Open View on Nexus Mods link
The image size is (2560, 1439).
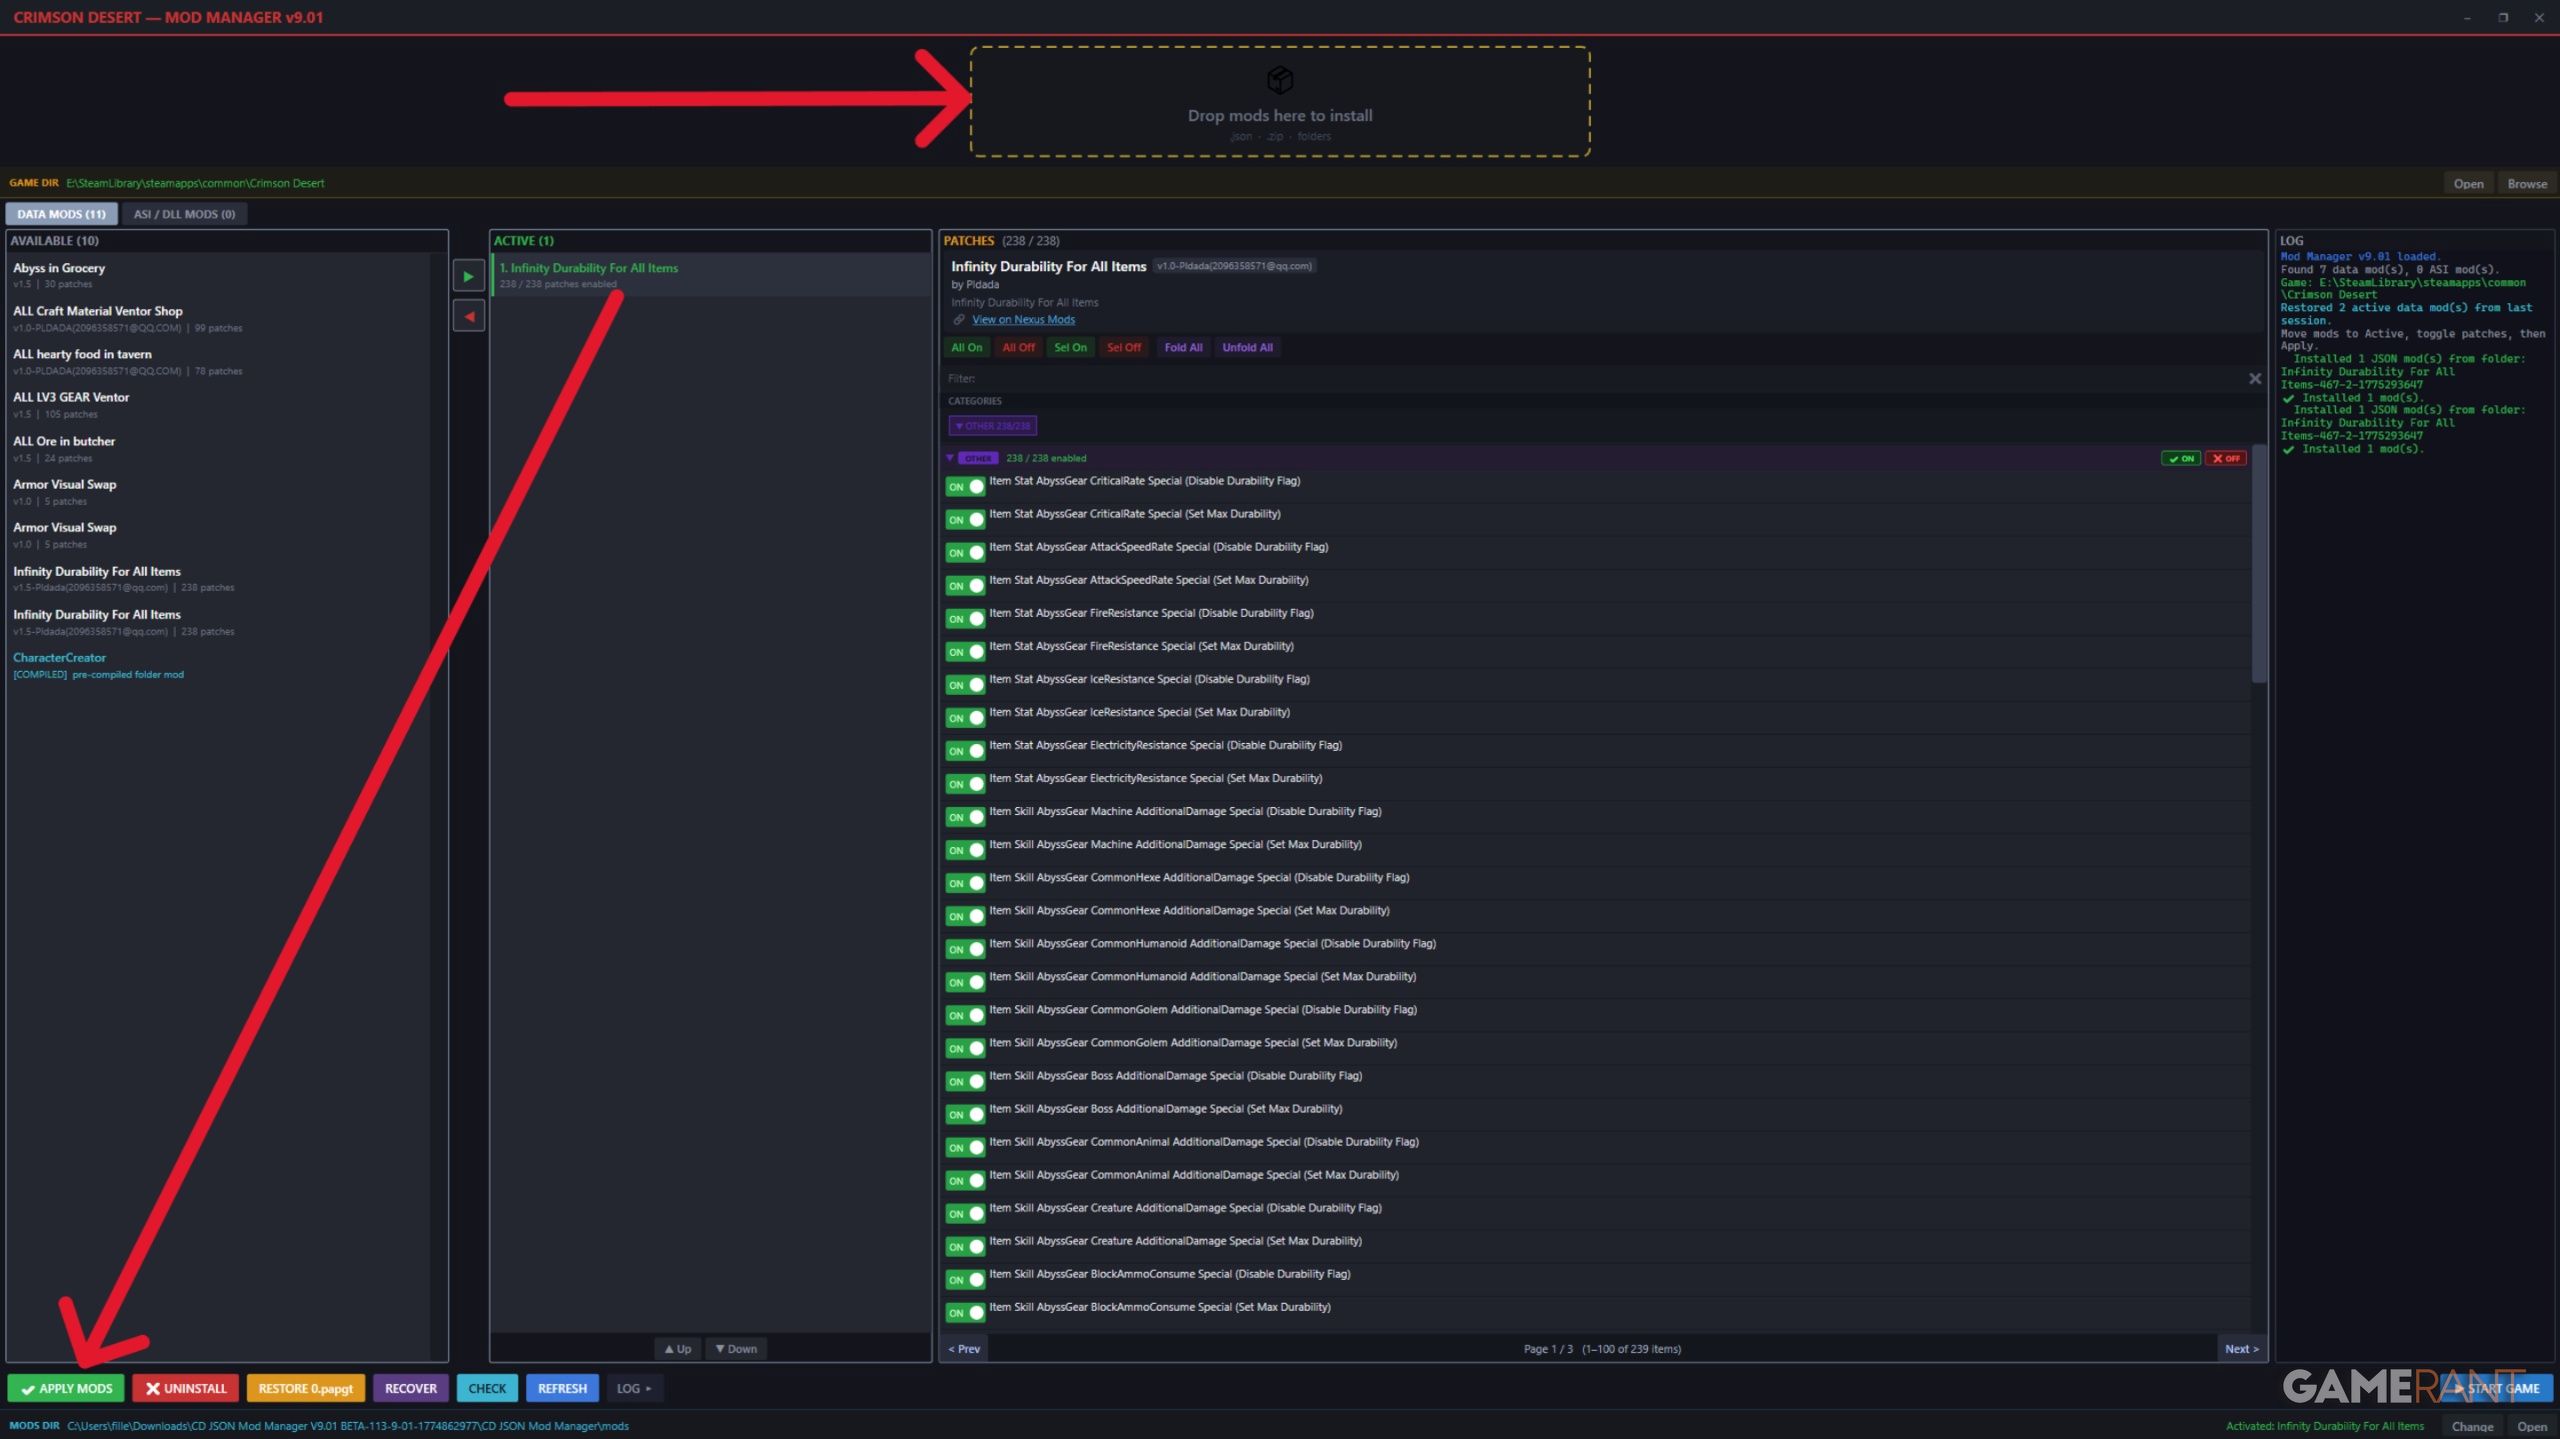(1023, 320)
